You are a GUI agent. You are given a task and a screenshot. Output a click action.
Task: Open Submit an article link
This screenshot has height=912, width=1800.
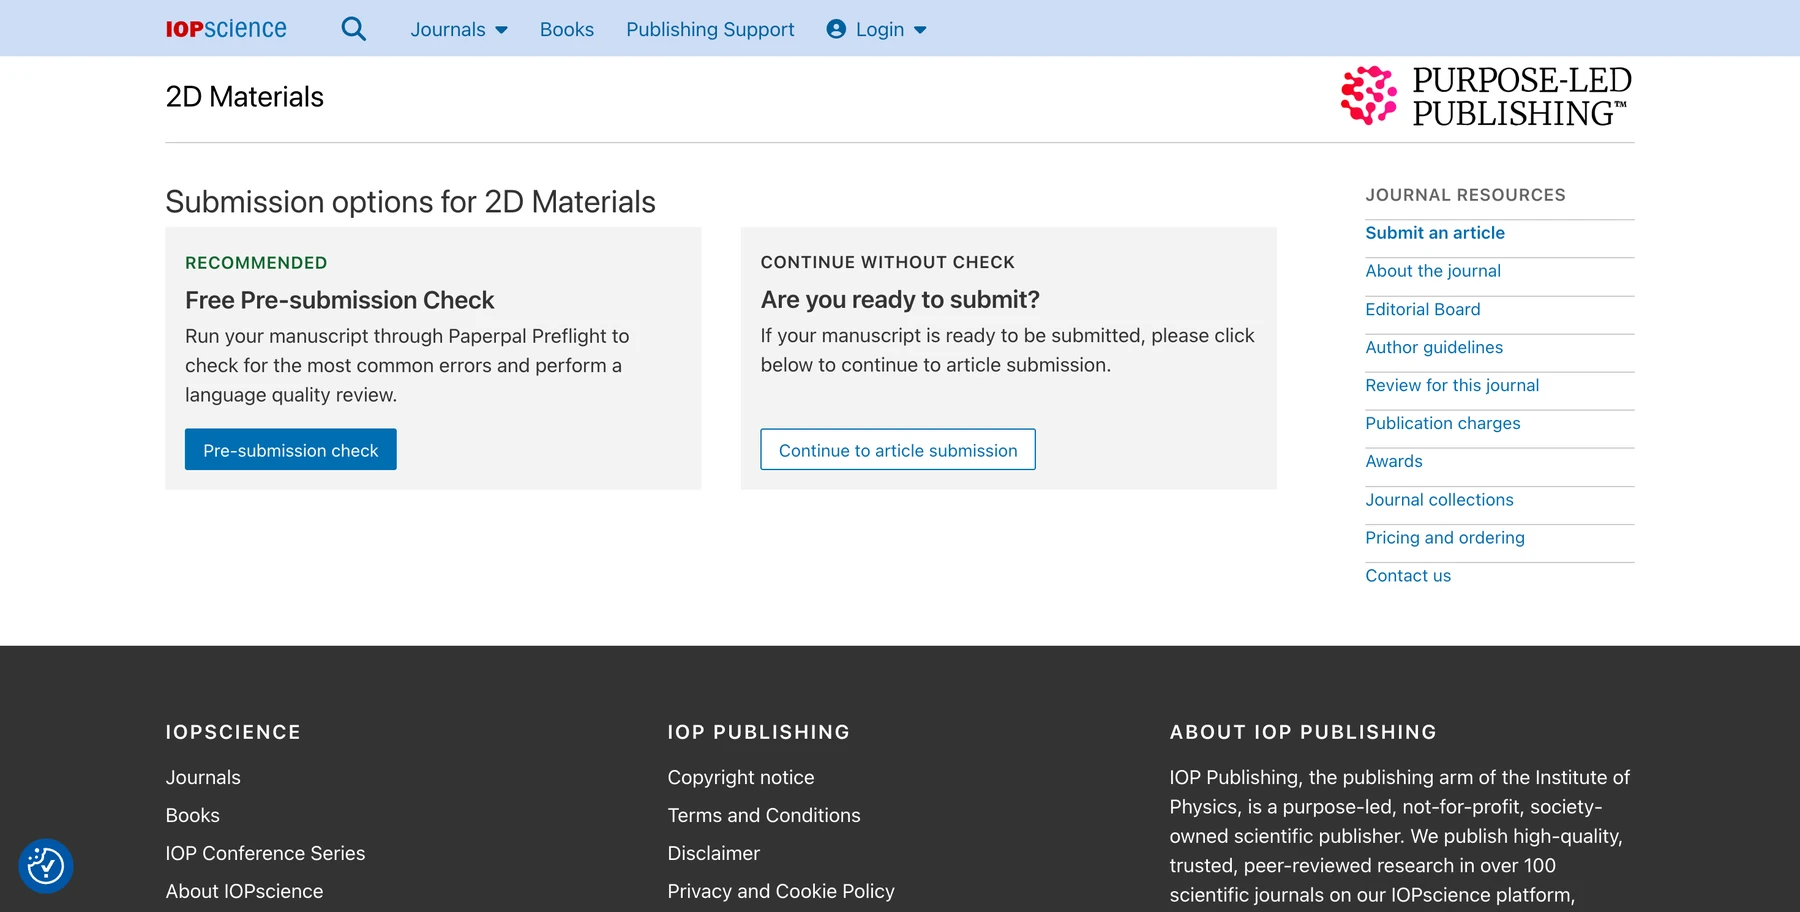(x=1435, y=233)
